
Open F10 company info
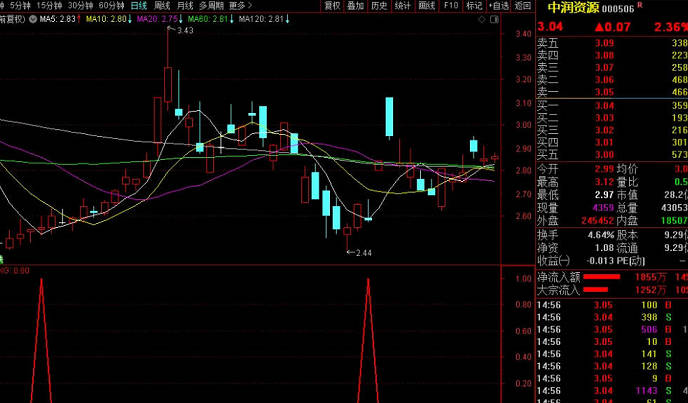coord(450,6)
